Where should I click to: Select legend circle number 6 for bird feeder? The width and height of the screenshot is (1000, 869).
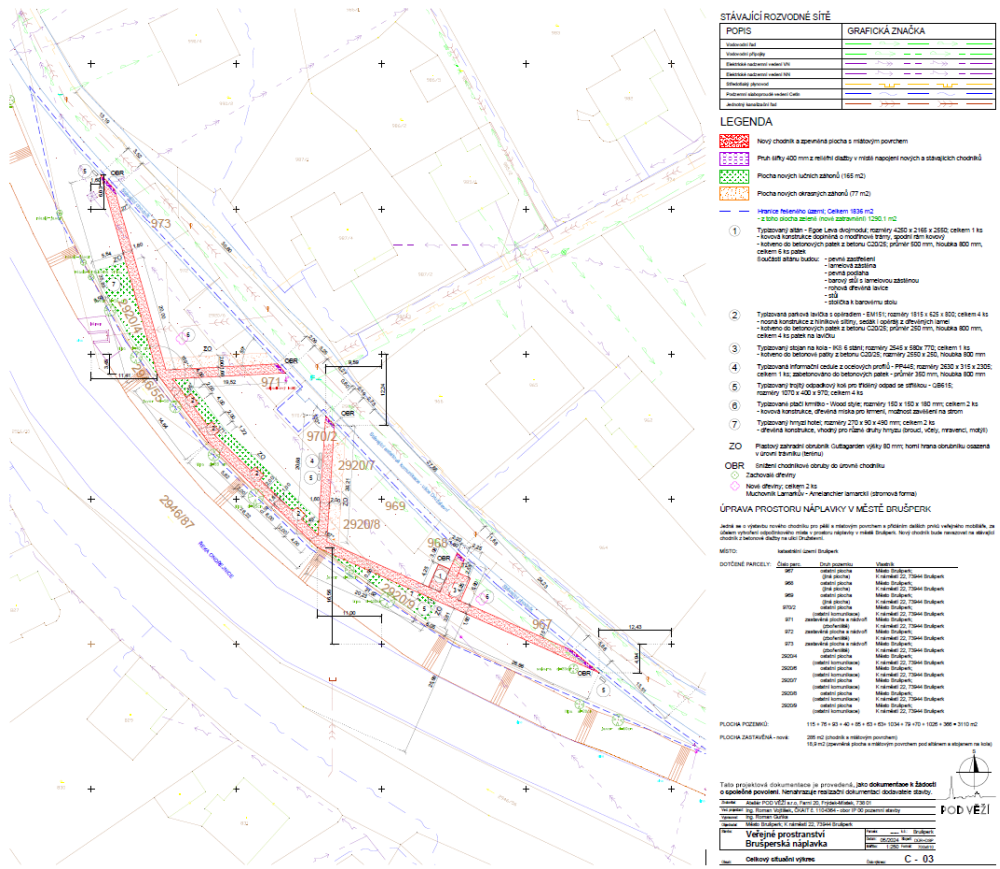coord(734,405)
